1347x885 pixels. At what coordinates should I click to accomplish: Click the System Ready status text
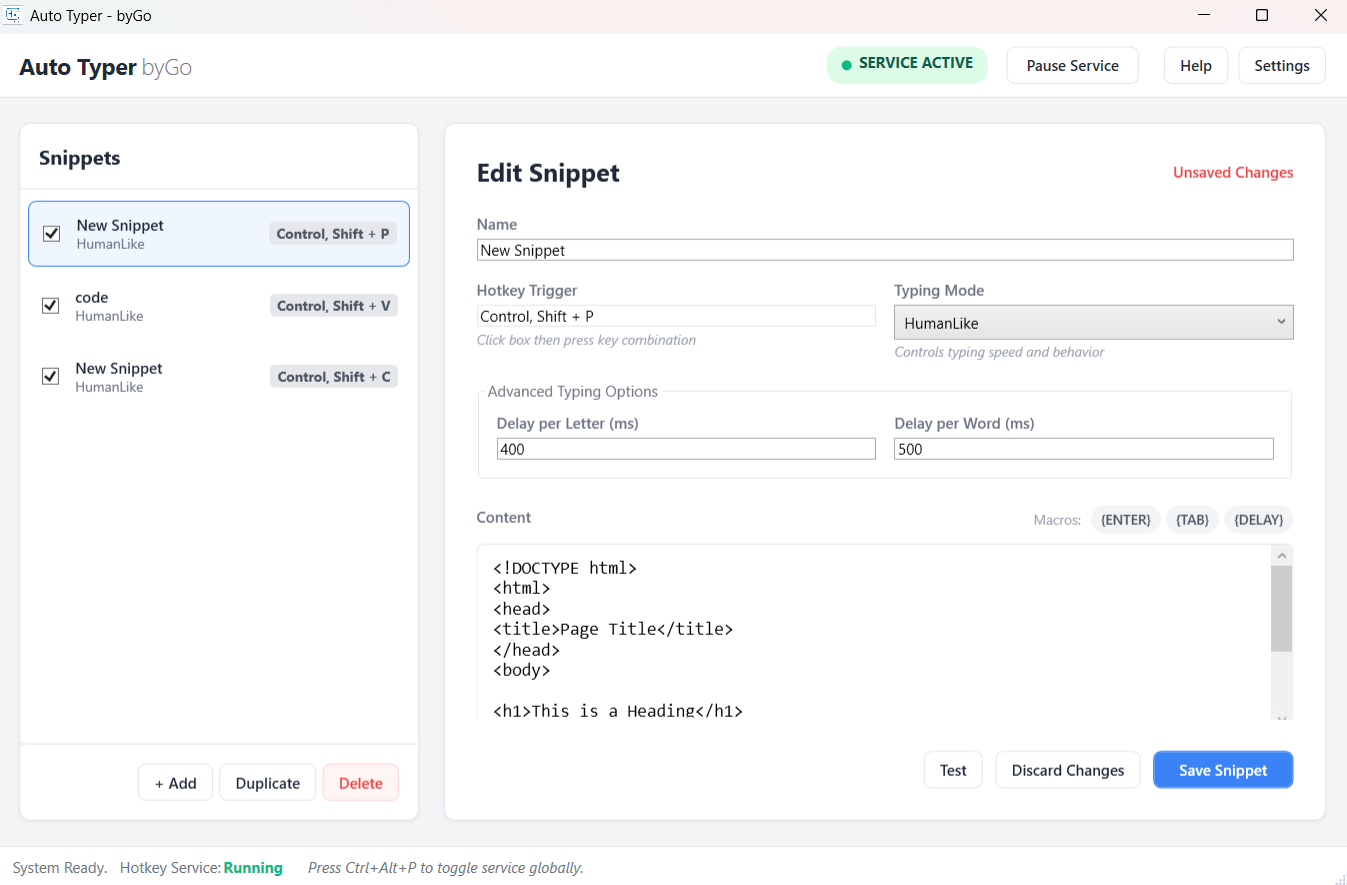(x=60, y=868)
